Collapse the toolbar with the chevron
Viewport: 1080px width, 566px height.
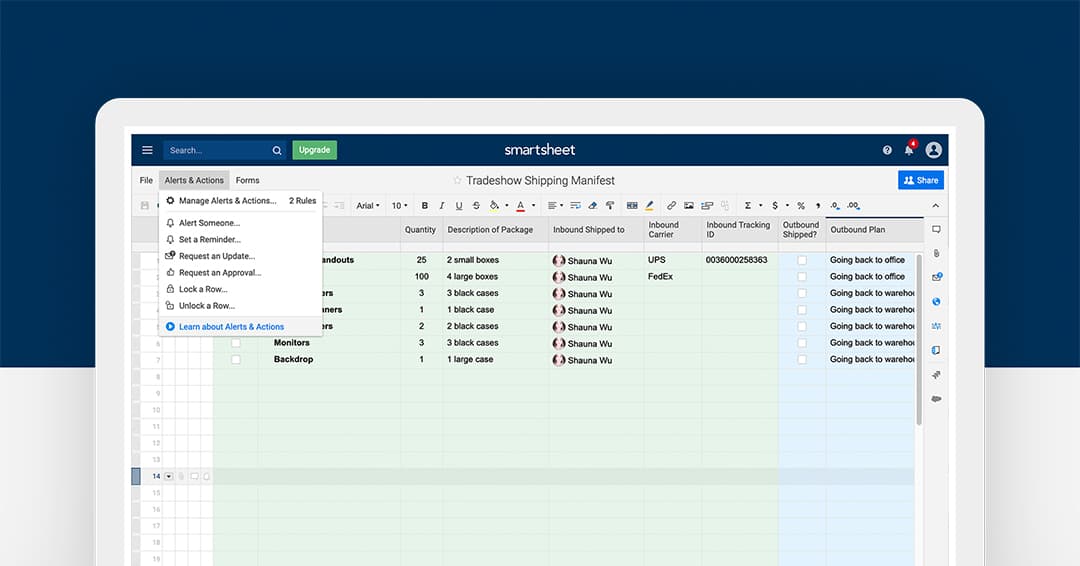click(x=935, y=206)
